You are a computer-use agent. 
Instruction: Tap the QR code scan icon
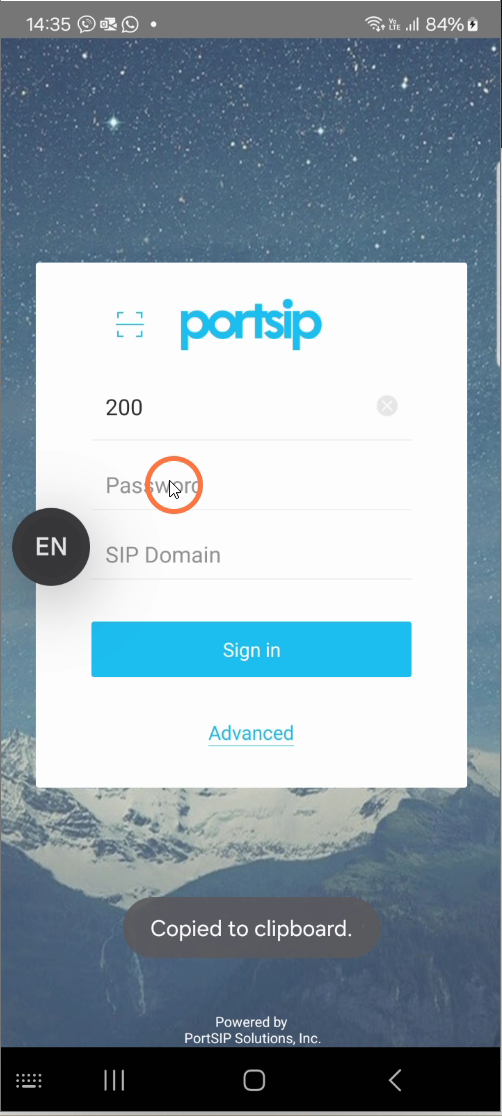point(130,324)
